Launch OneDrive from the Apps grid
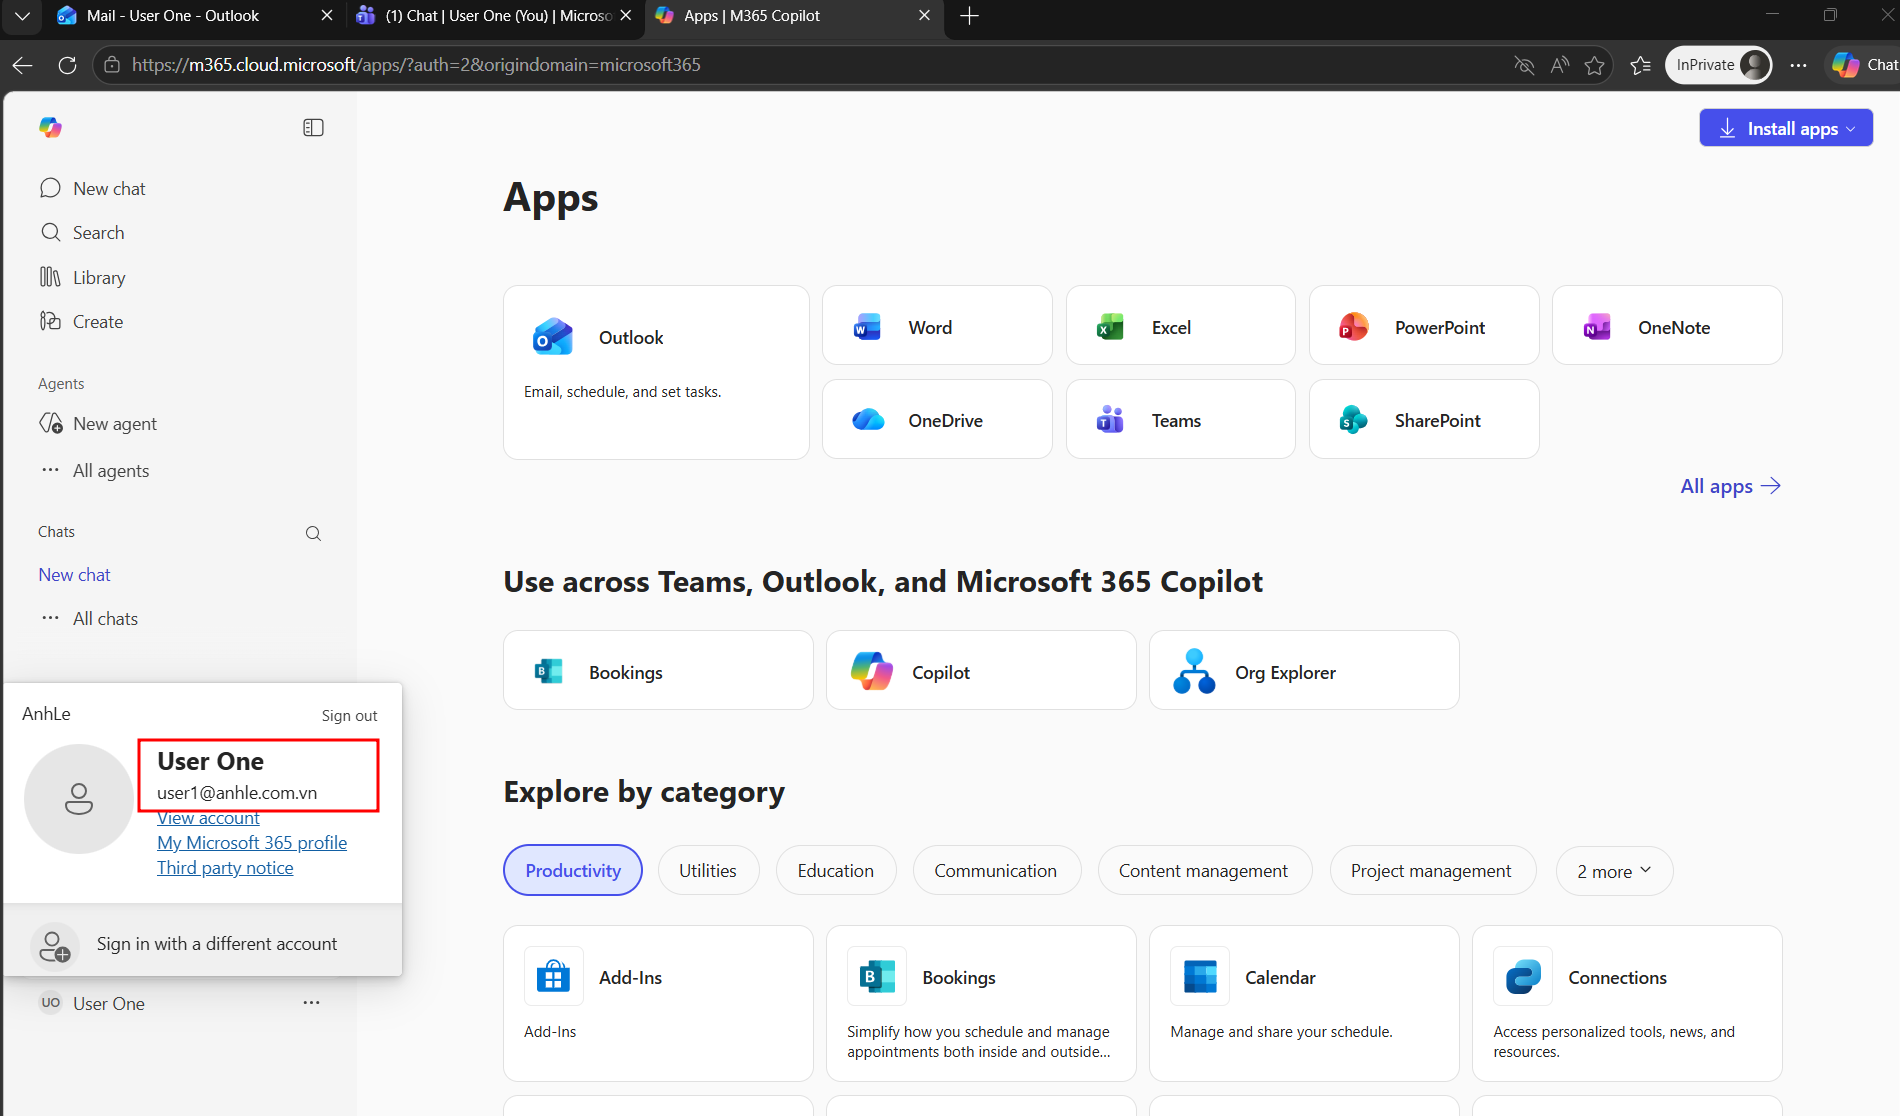Viewport: 1900px width, 1116px height. [937, 419]
